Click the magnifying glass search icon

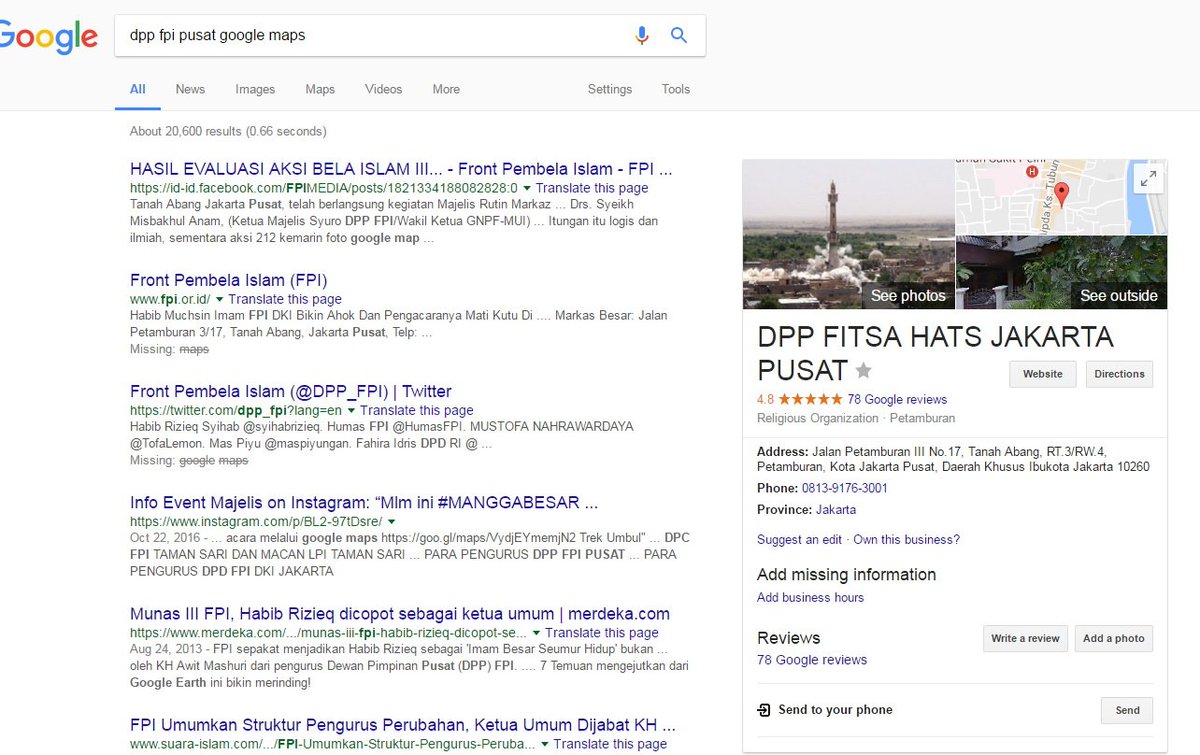(x=679, y=35)
